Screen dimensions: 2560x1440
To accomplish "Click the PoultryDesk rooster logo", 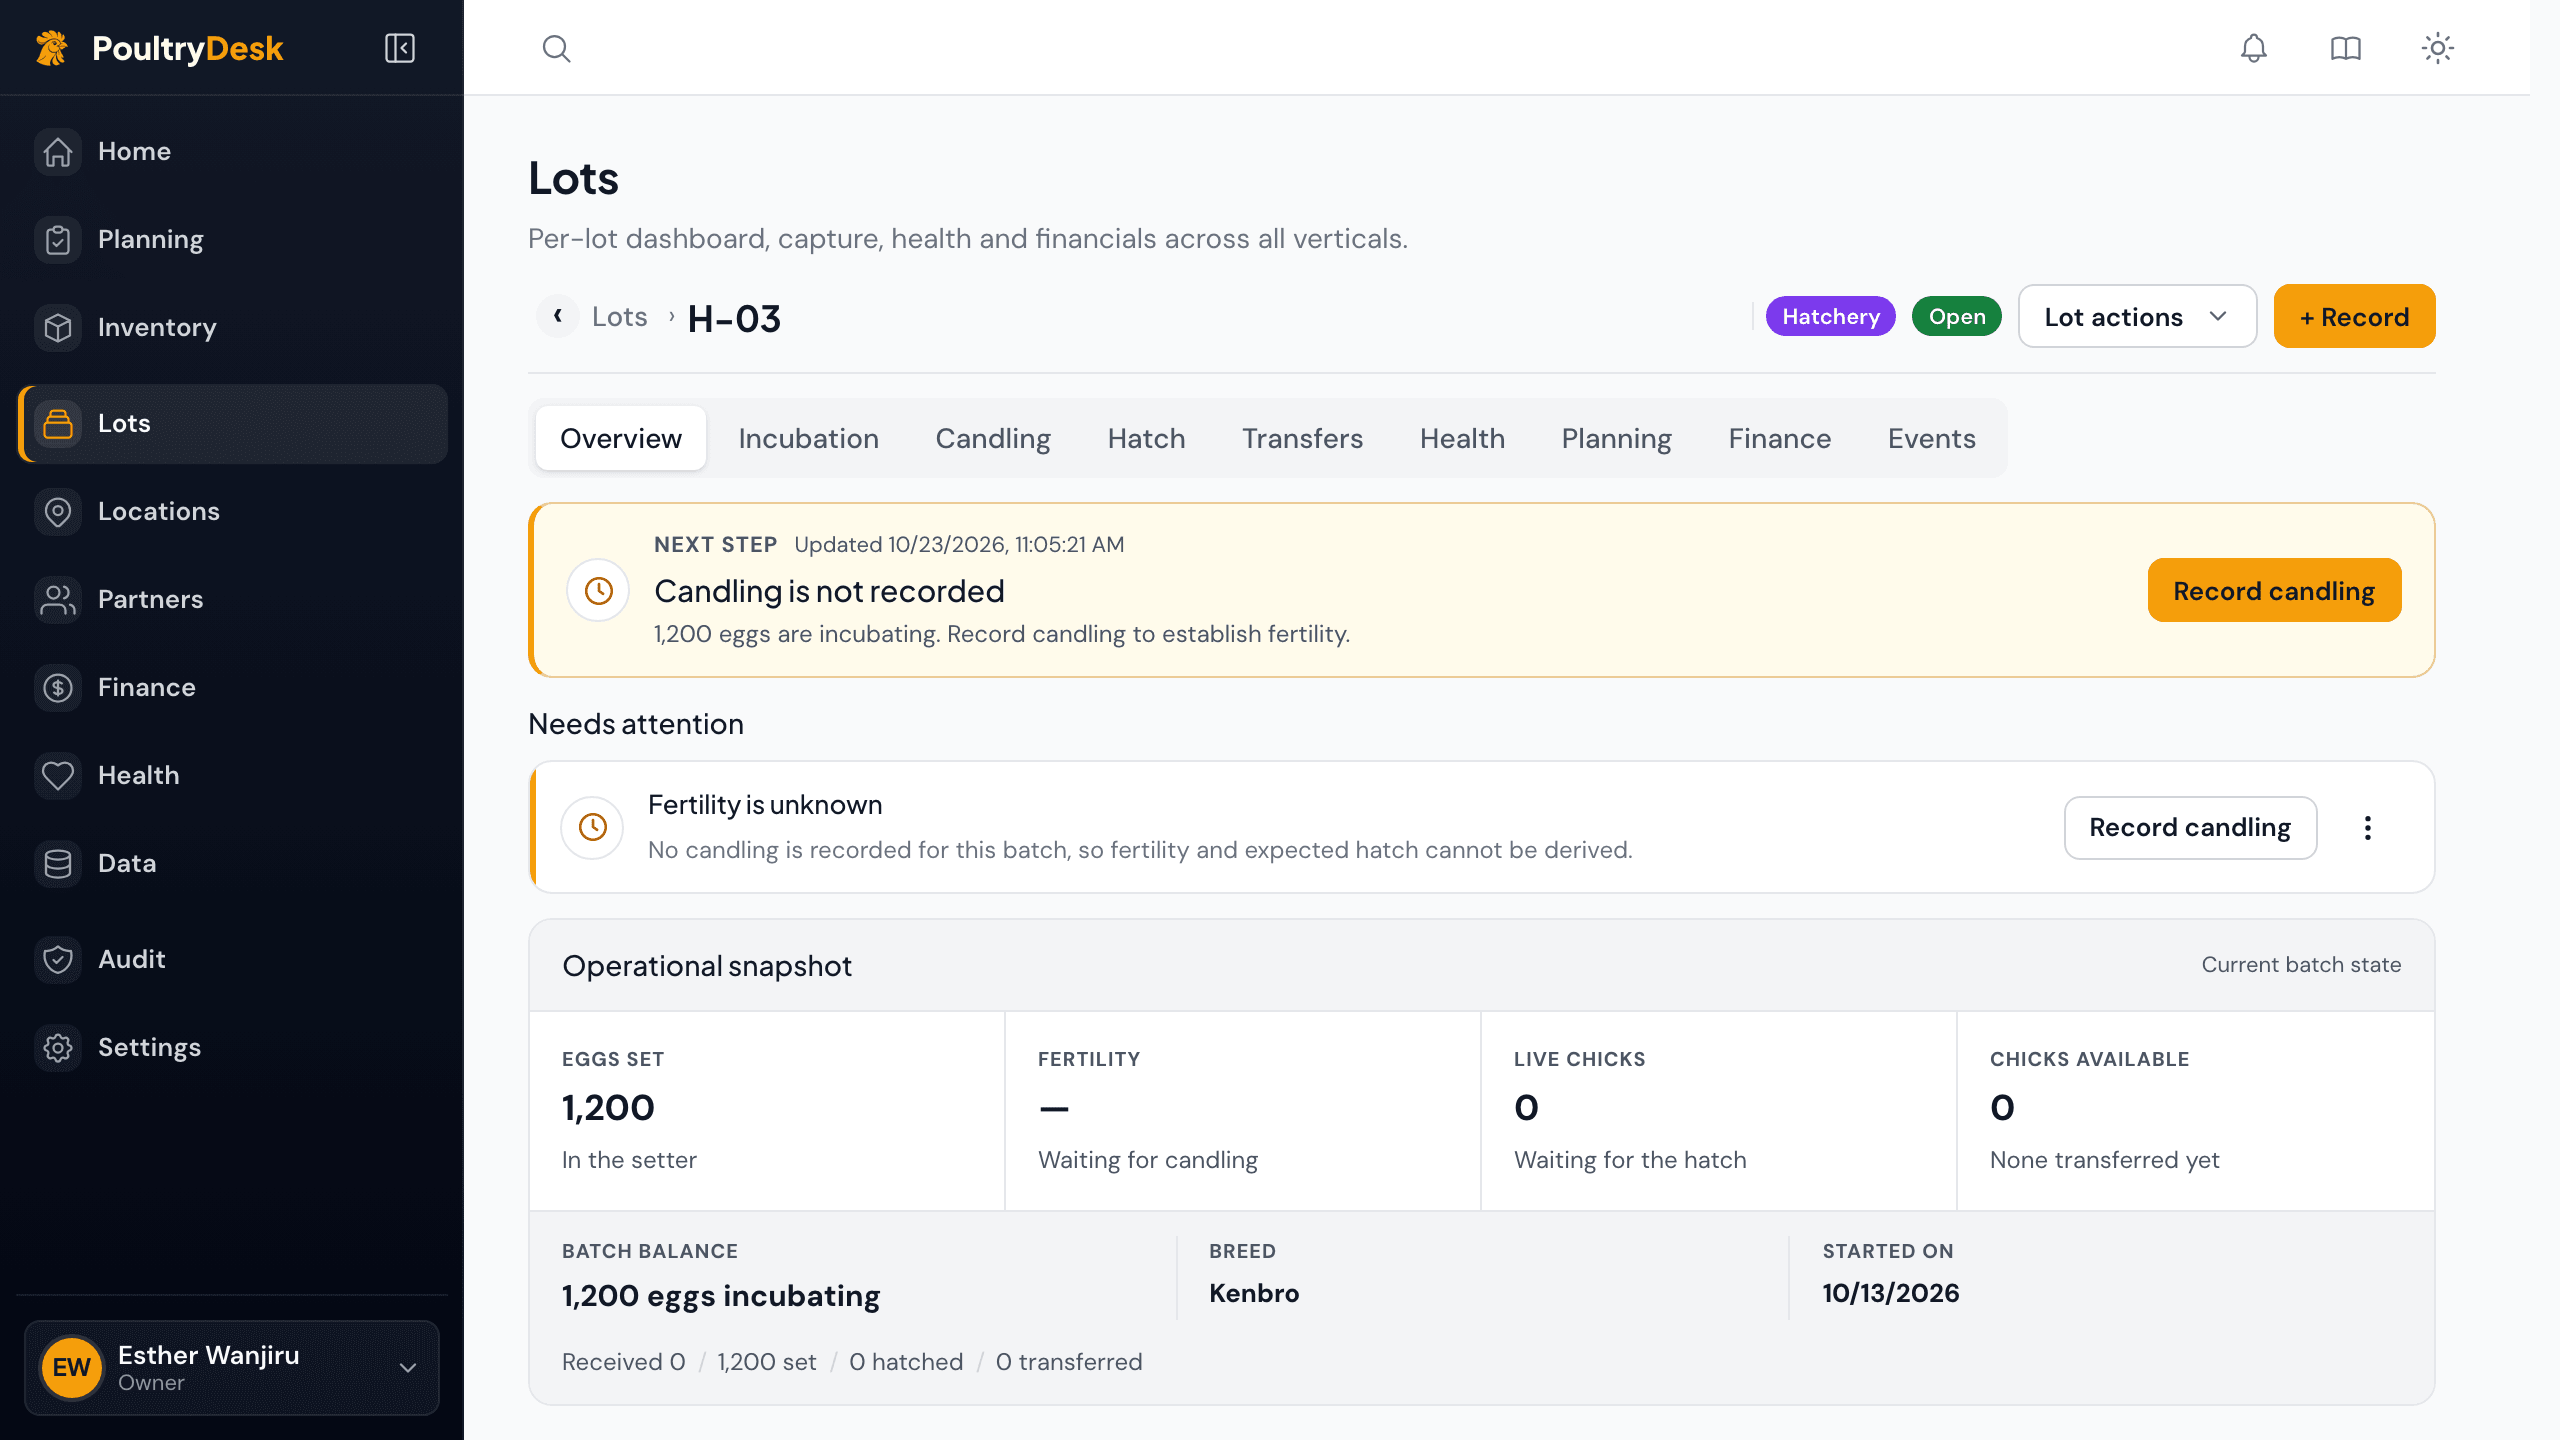I will pos(52,48).
